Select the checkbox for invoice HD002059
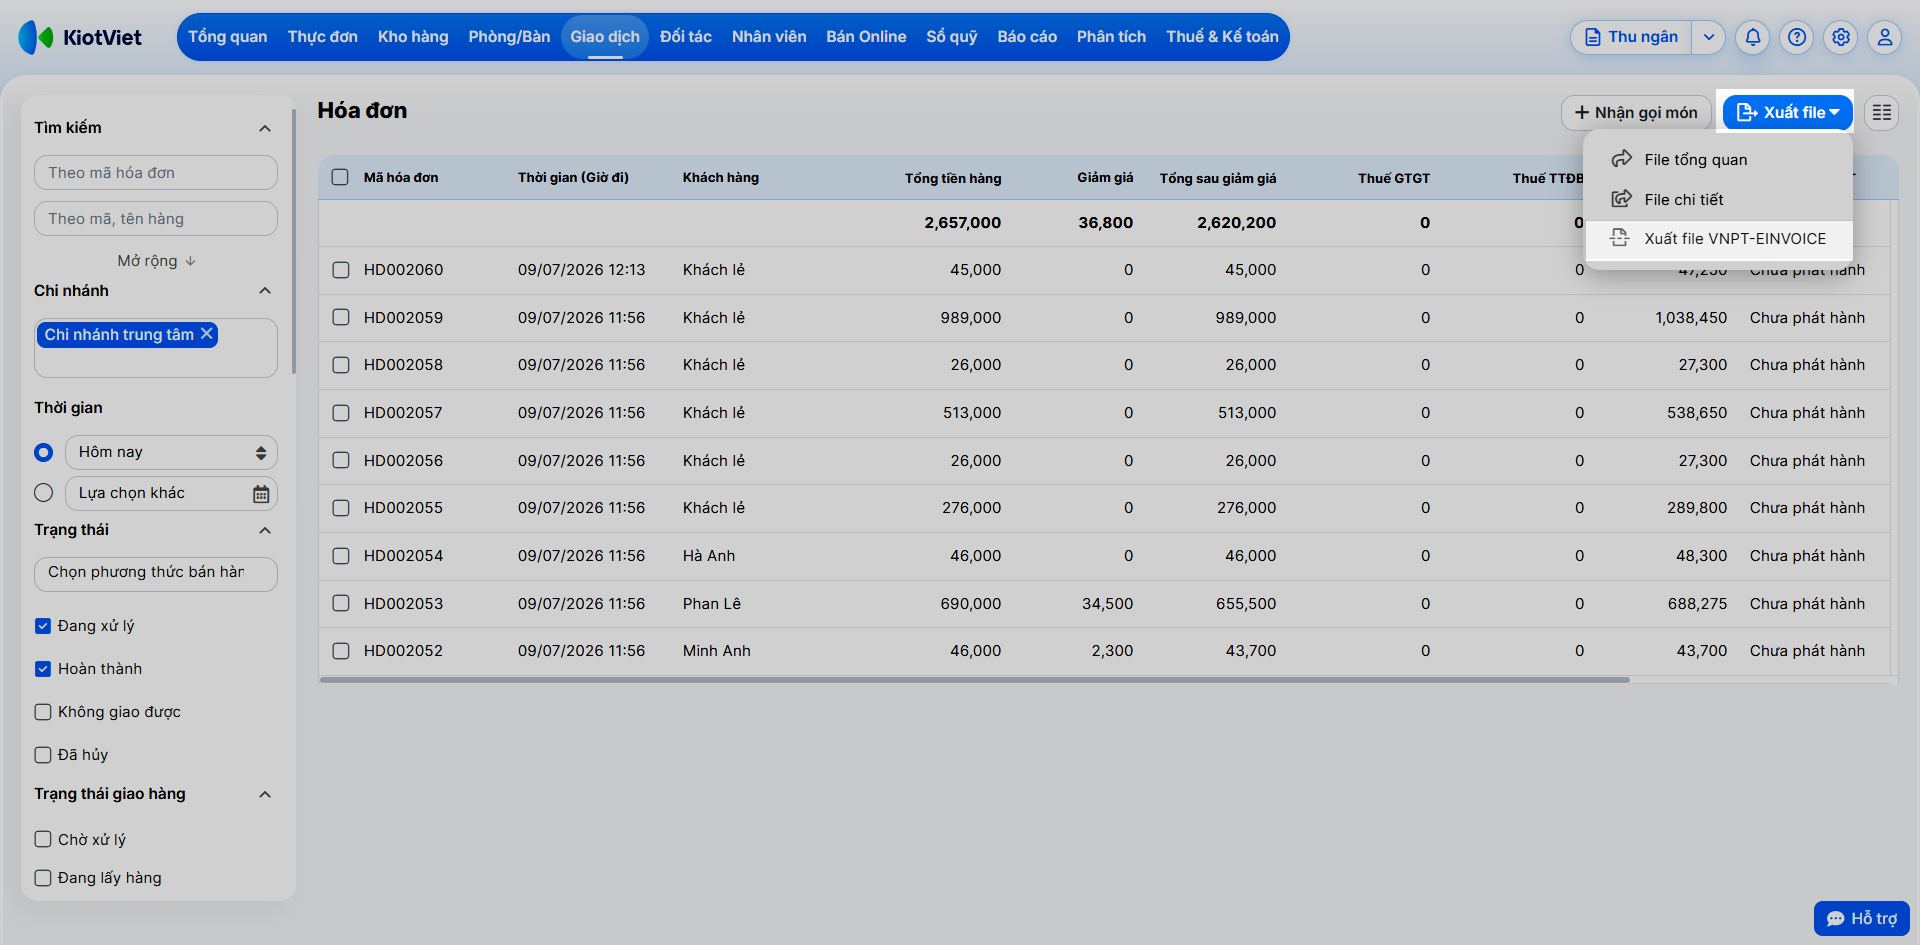Screen dimensions: 1920x945 coord(341,318)
